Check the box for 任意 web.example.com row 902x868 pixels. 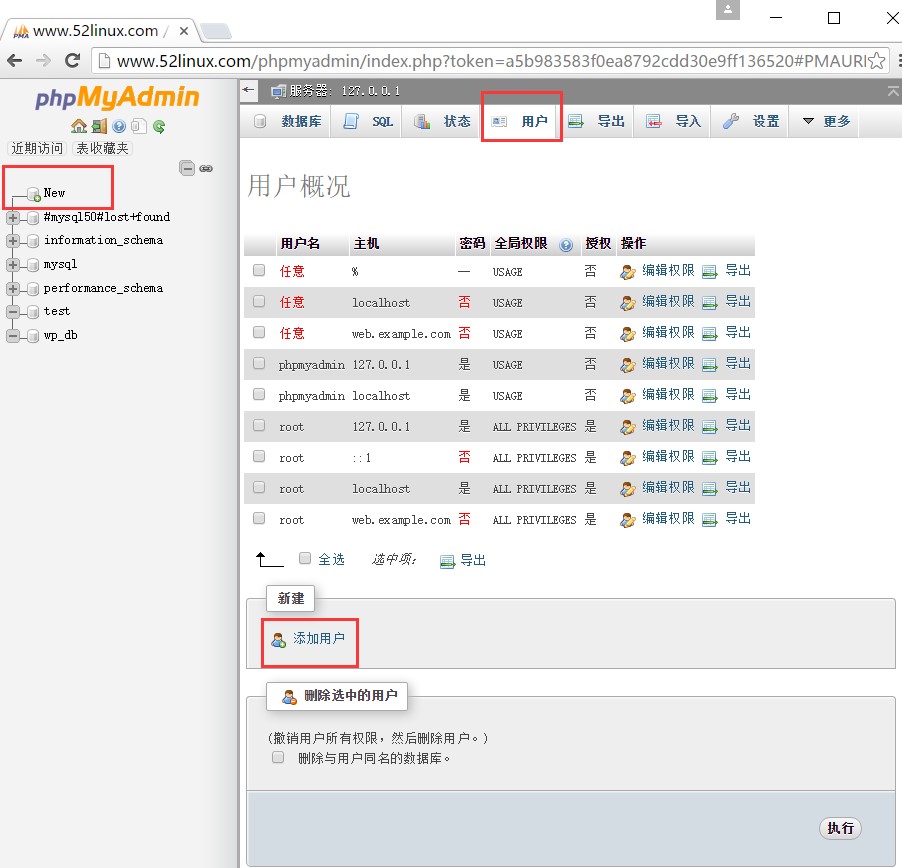(x=259, y=332)
